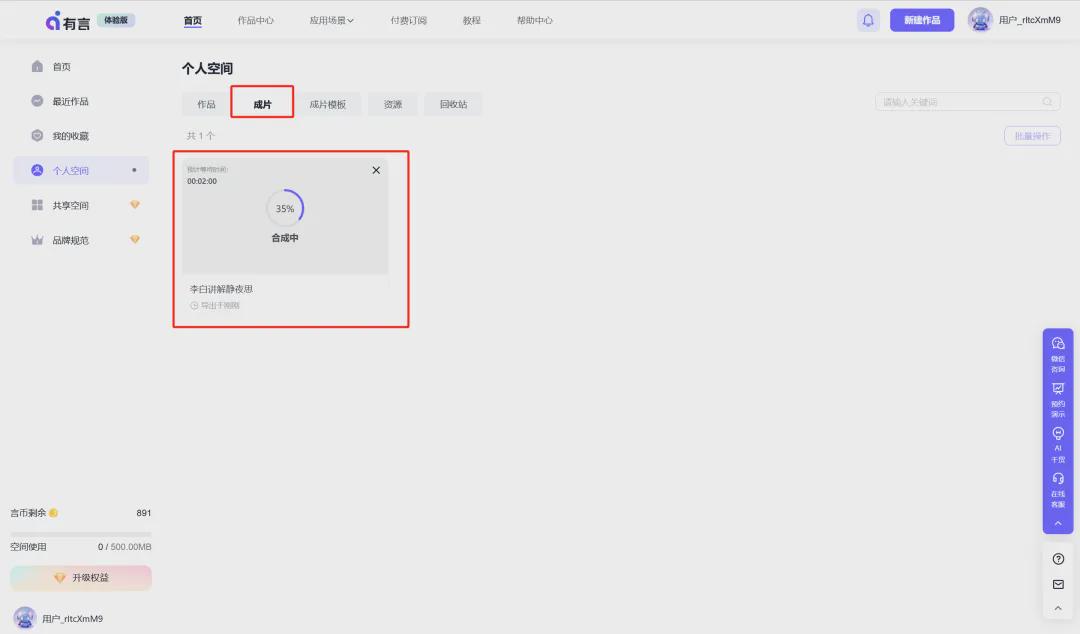Click the 新建作品 button
The height and width of the screenshot is (634, 1080).
pyautogui.click(x=921, y=19)
